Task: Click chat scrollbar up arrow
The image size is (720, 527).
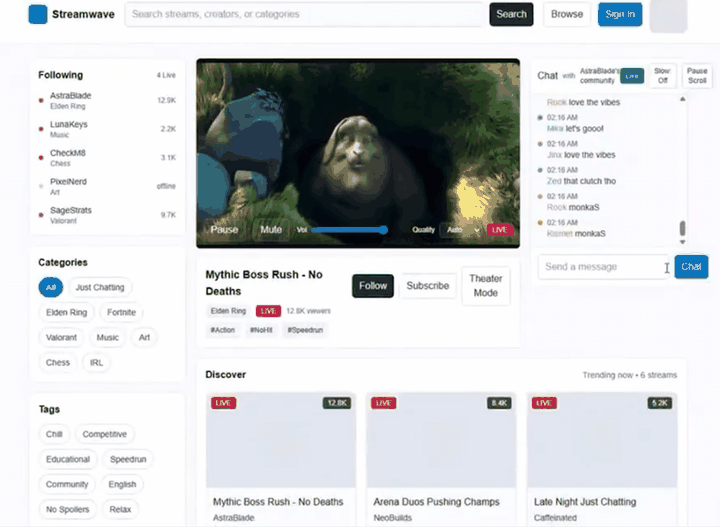Action: (683, 99)
